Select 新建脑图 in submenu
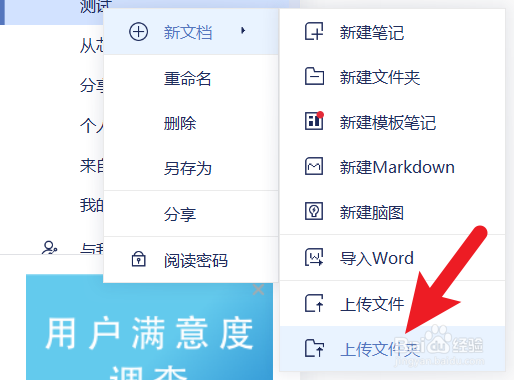 tap(392, 212)
